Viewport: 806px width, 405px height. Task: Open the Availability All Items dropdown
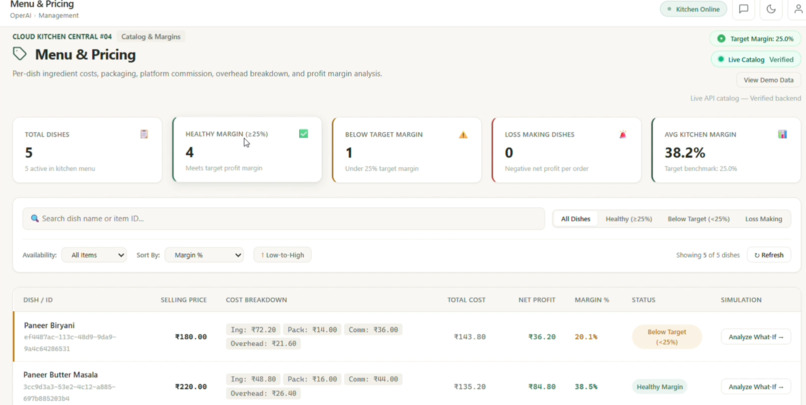point(94,255)
